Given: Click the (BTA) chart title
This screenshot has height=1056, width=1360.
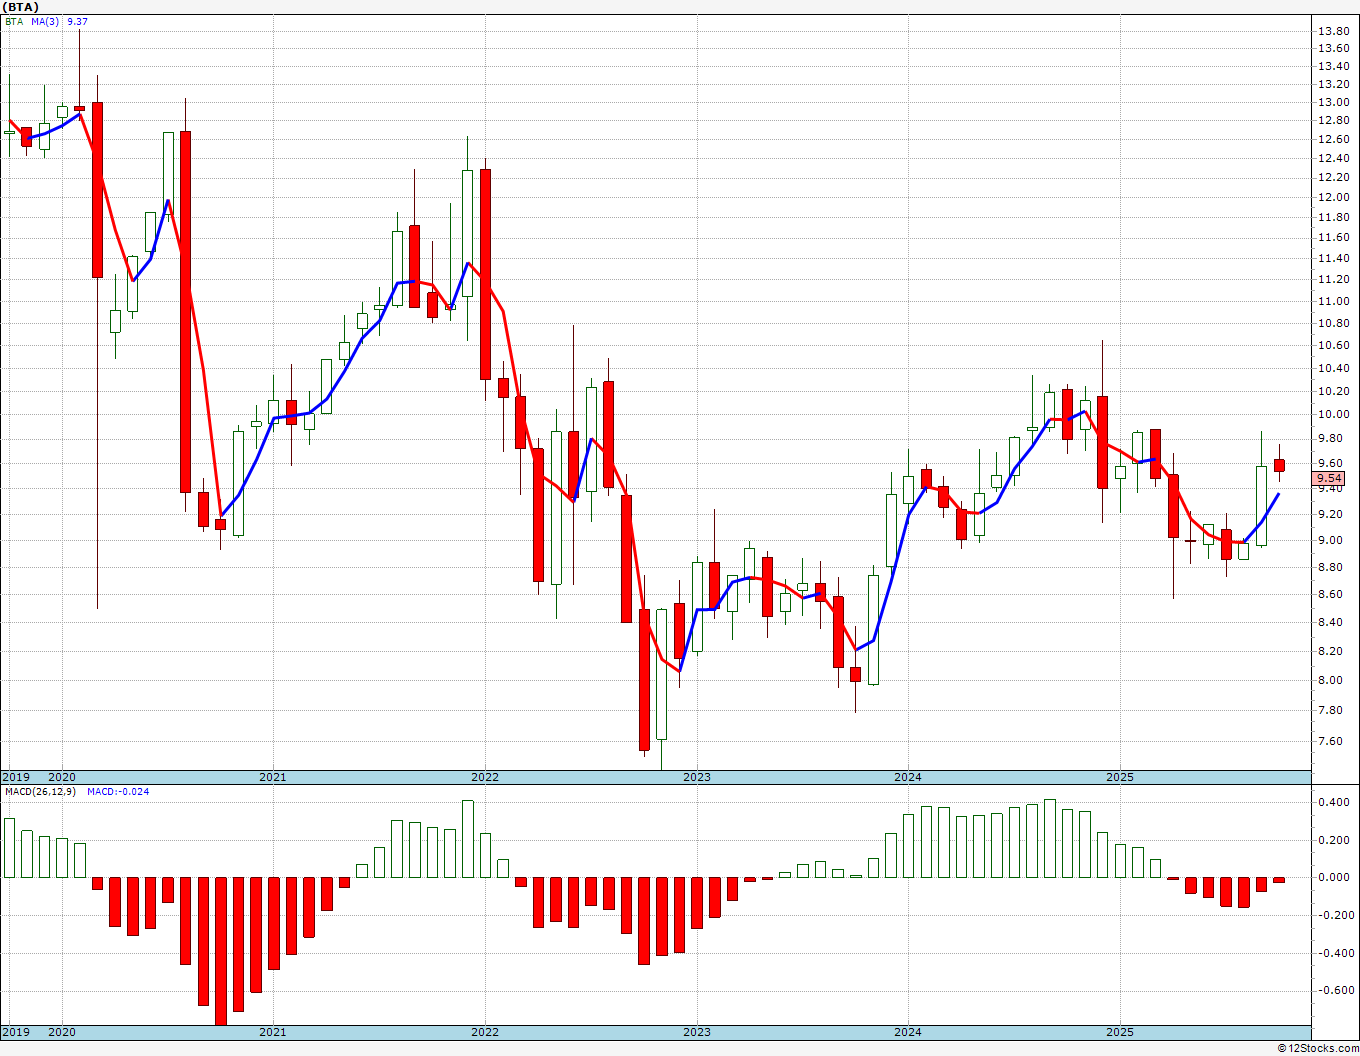Looking at the screenshot, I should pos(21,7).
